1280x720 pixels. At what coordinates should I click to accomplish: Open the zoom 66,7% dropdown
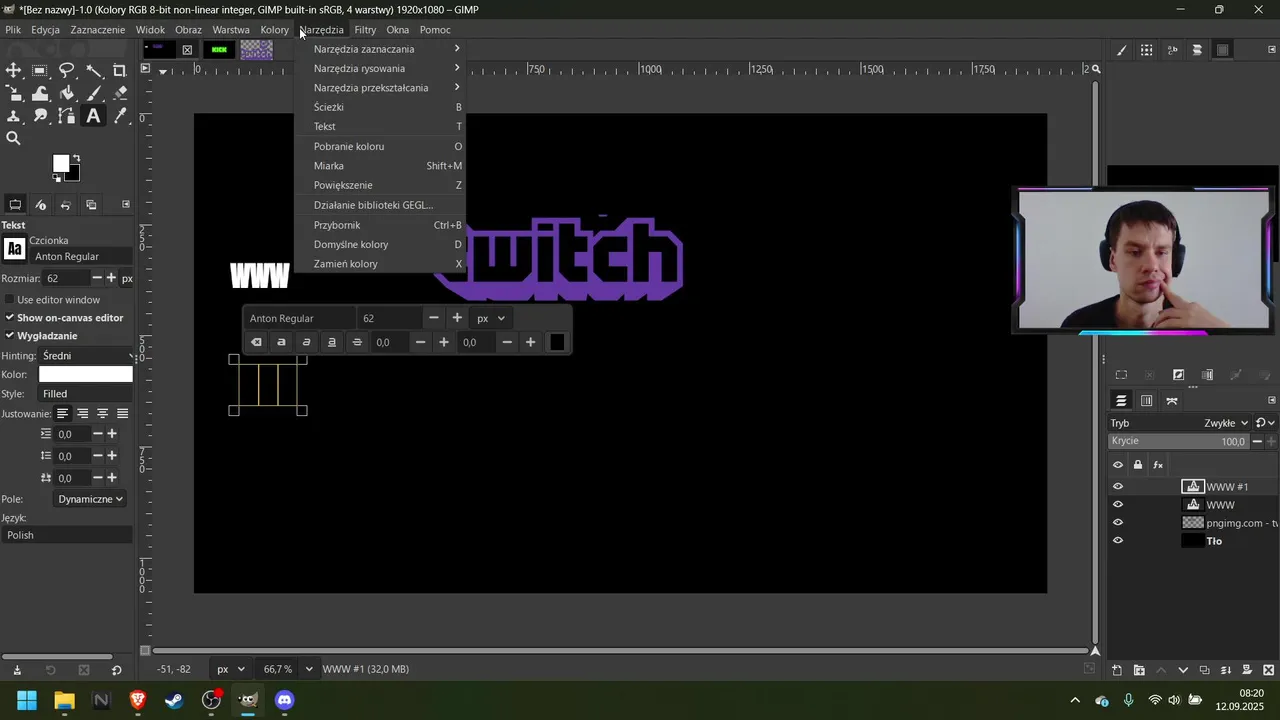coord(308,669)
